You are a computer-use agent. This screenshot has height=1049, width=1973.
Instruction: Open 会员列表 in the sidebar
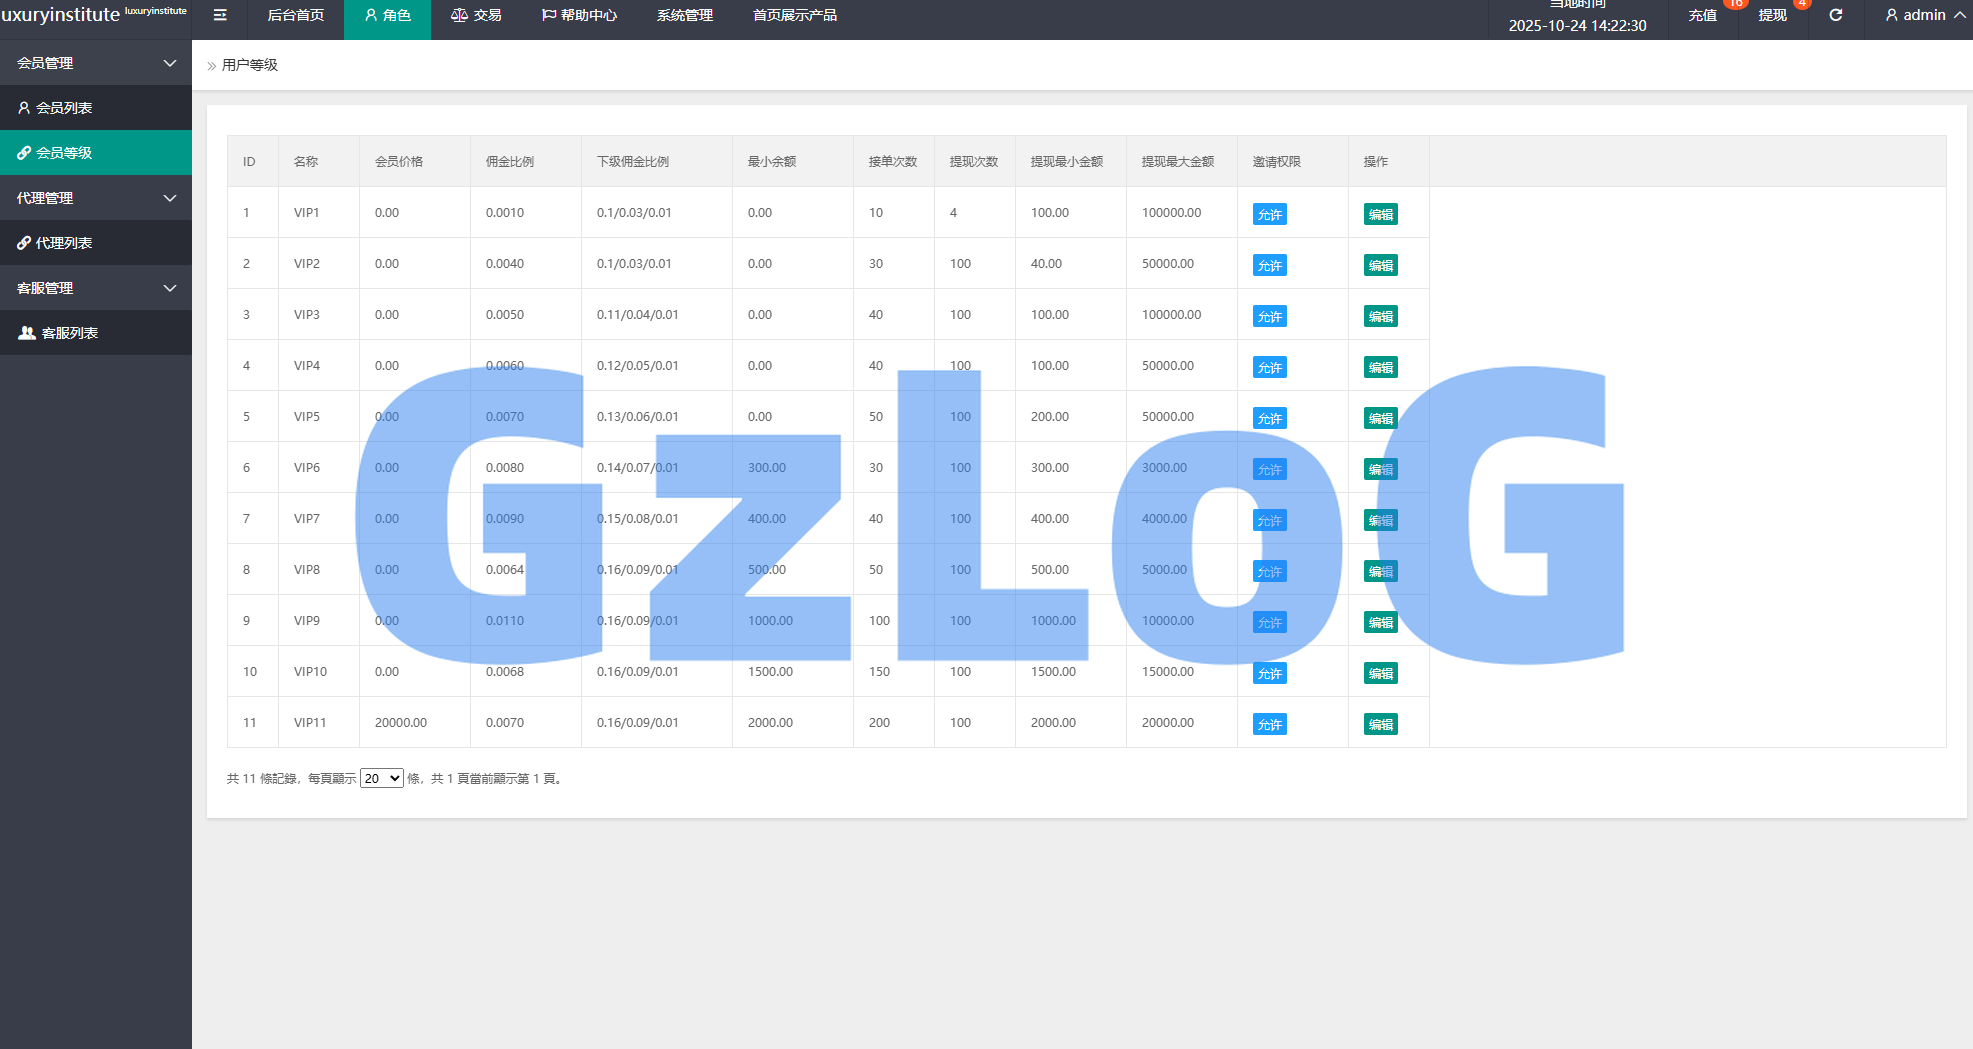[x=64, y=108]
